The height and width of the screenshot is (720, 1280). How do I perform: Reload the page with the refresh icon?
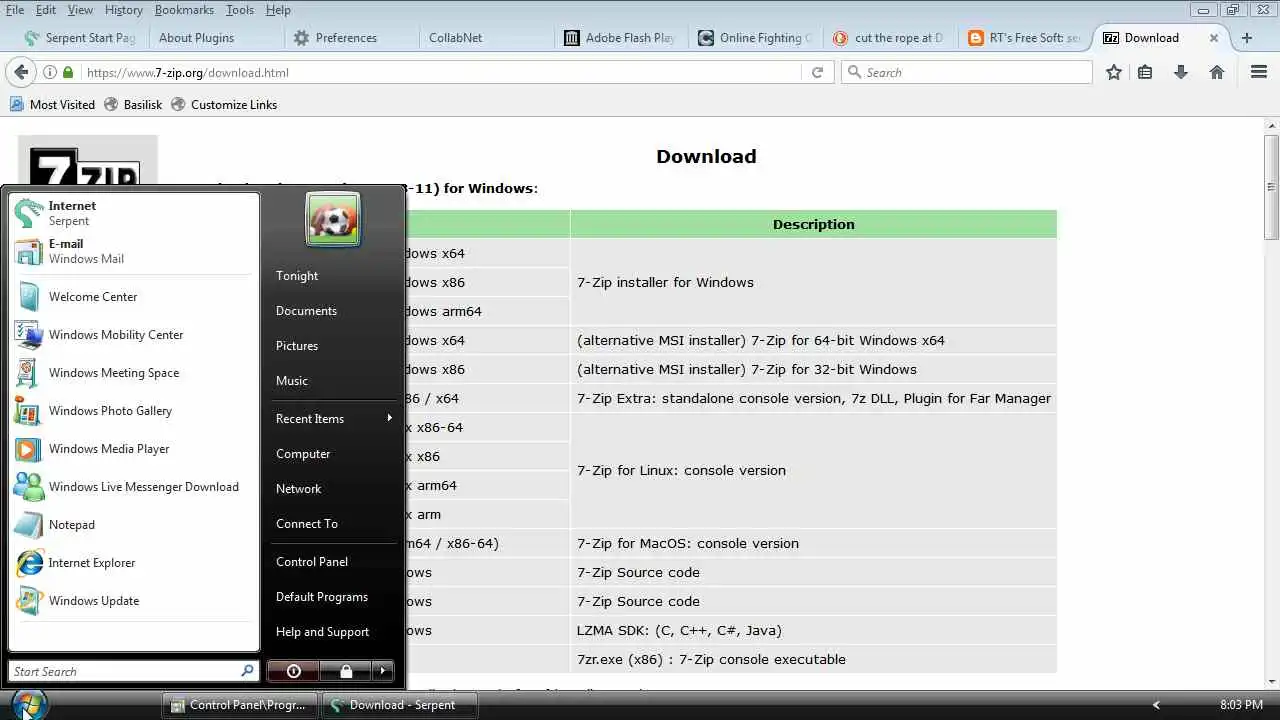point(817,72)
